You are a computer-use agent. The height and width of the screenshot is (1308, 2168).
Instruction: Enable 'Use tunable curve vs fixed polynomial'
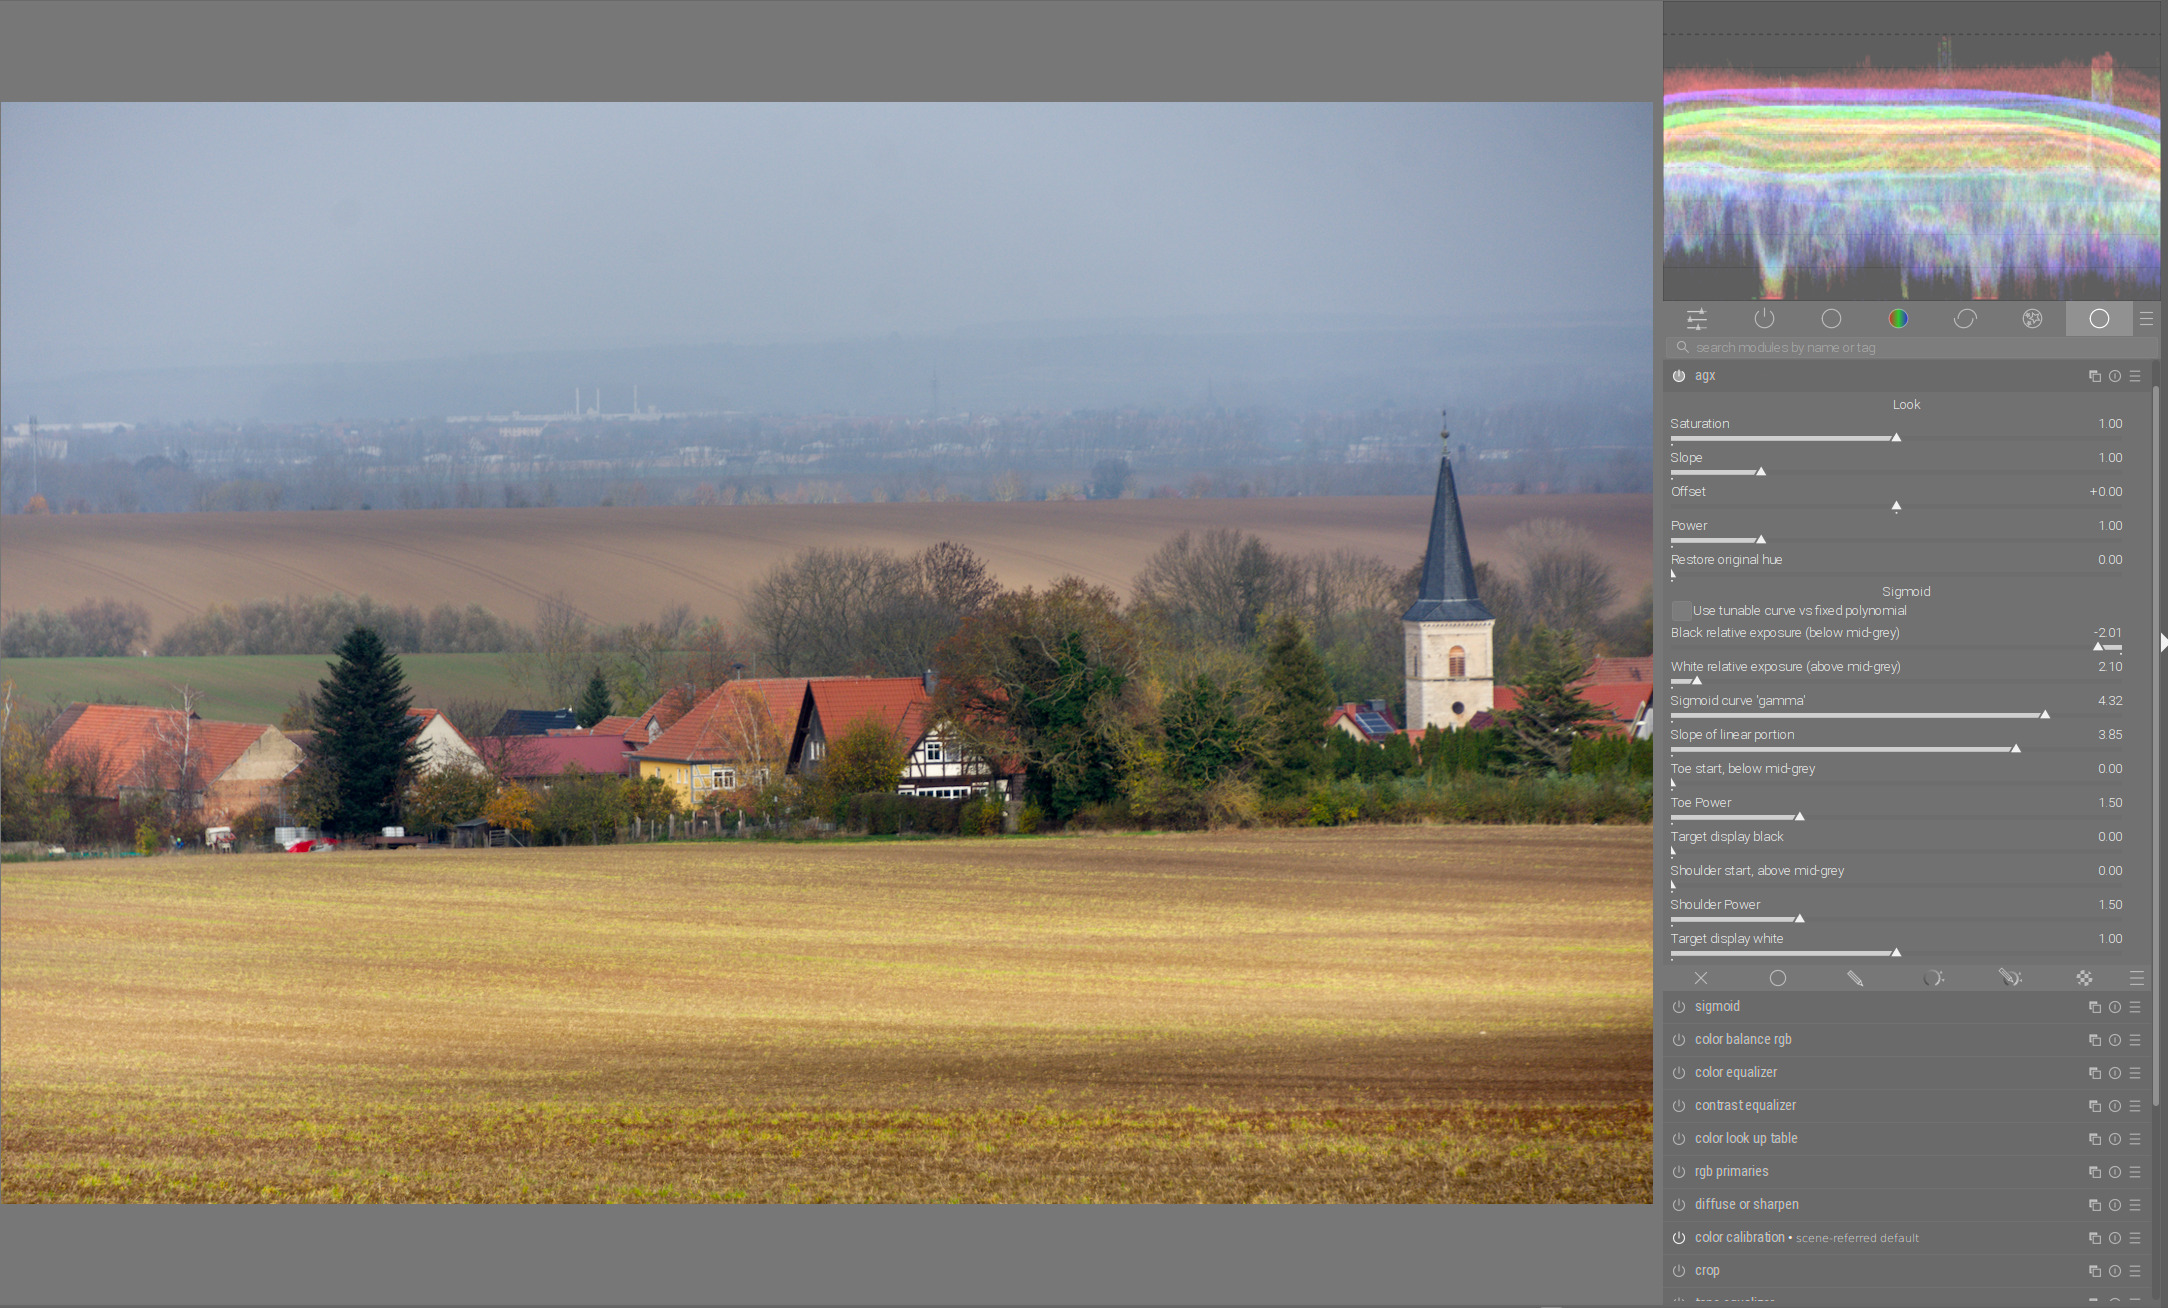point(1681,611)
